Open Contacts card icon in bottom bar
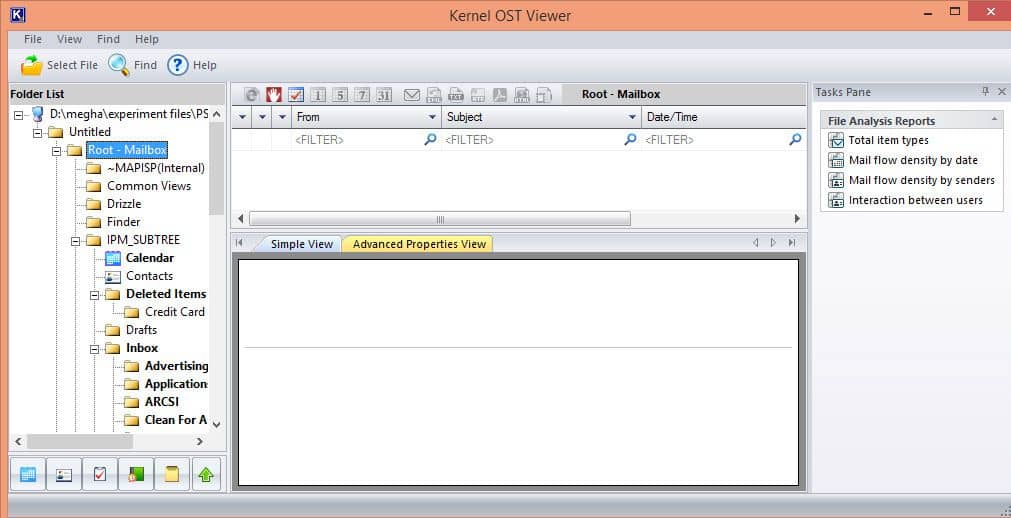Viewport: 1011px width, 518px height. 64,475
